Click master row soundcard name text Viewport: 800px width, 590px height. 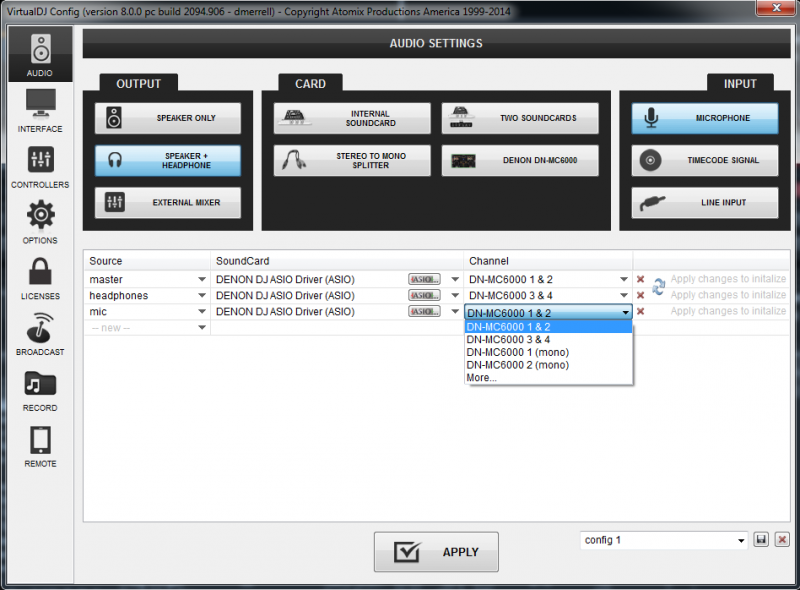click(285, 280)
